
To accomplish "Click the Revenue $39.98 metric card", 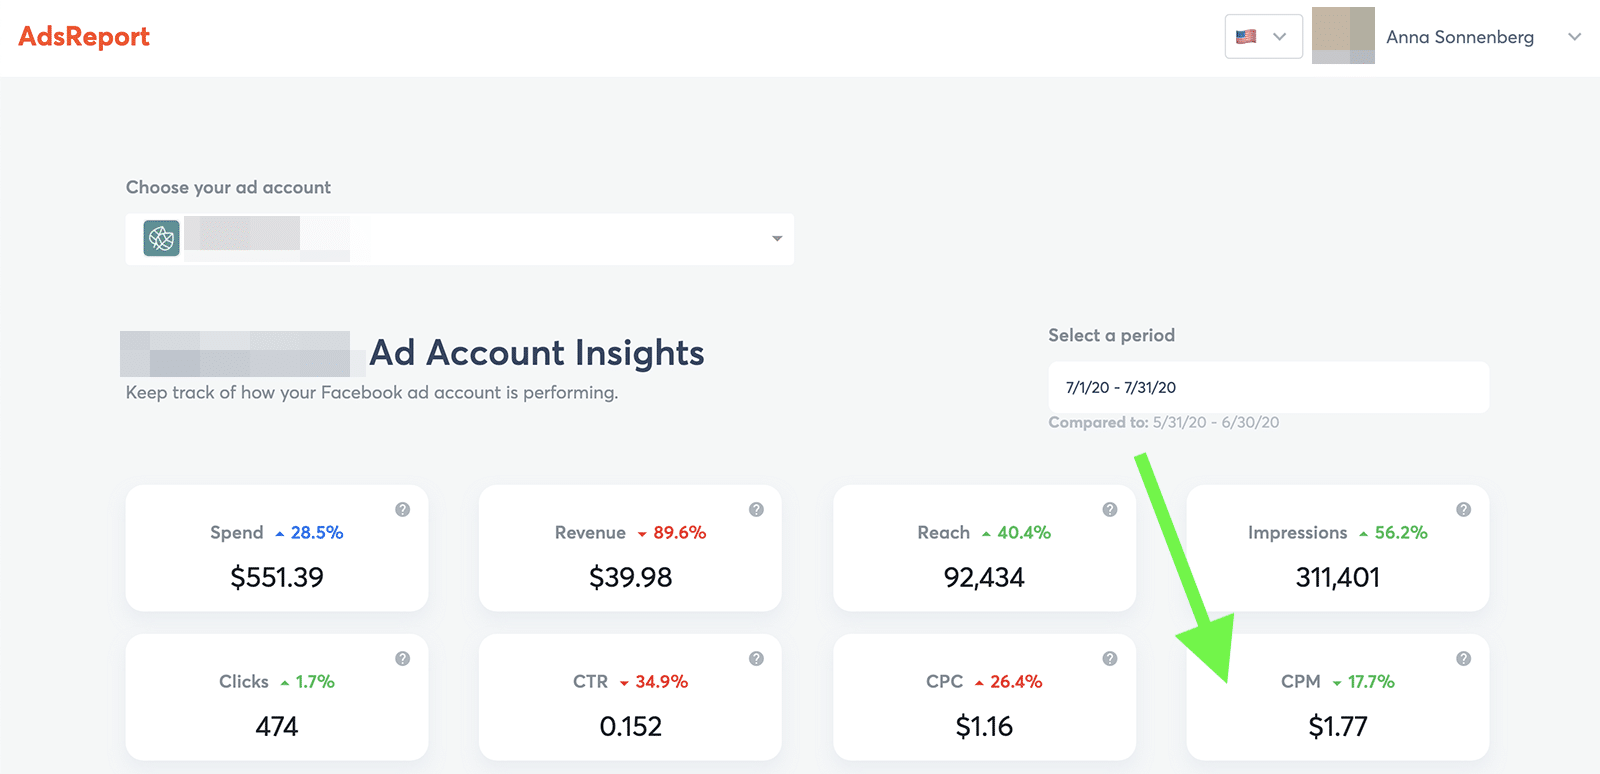I will coord(630,560).
